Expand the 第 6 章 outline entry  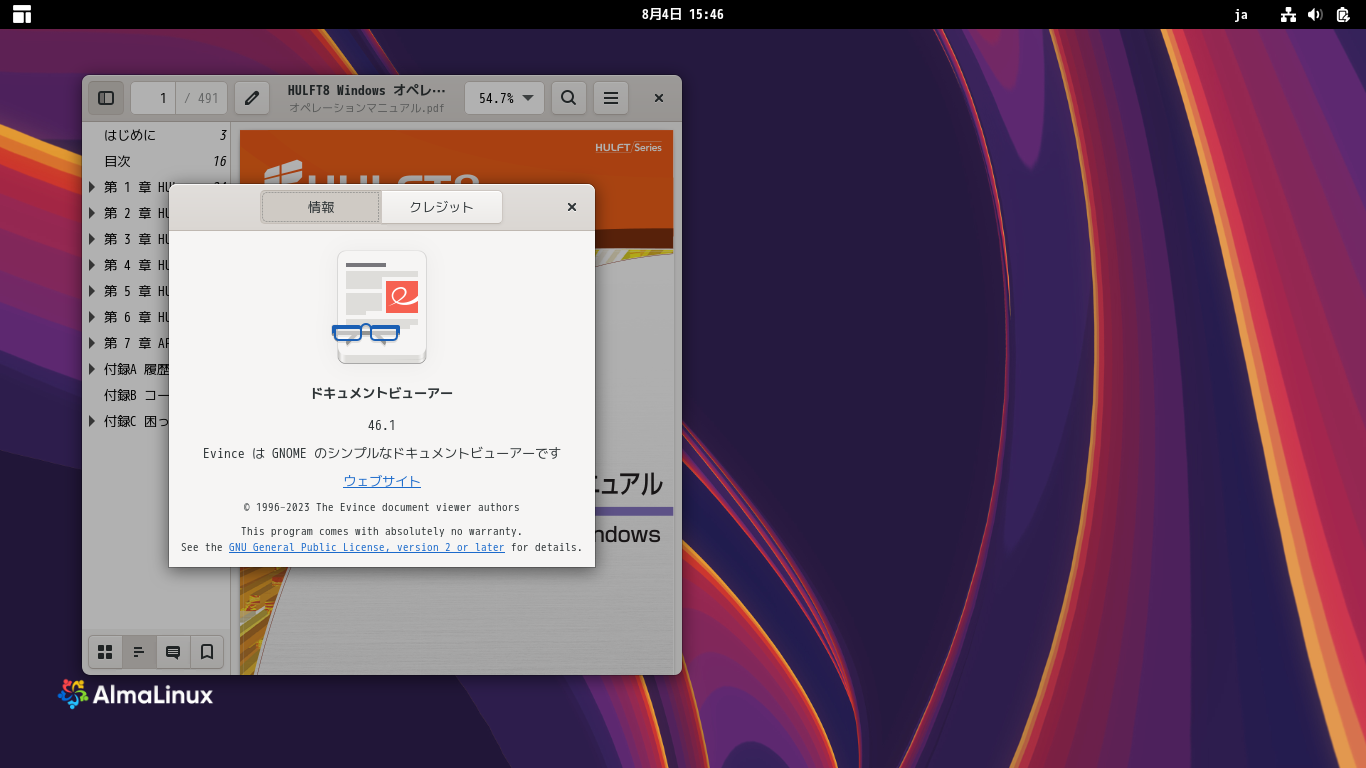click(93, 317)
